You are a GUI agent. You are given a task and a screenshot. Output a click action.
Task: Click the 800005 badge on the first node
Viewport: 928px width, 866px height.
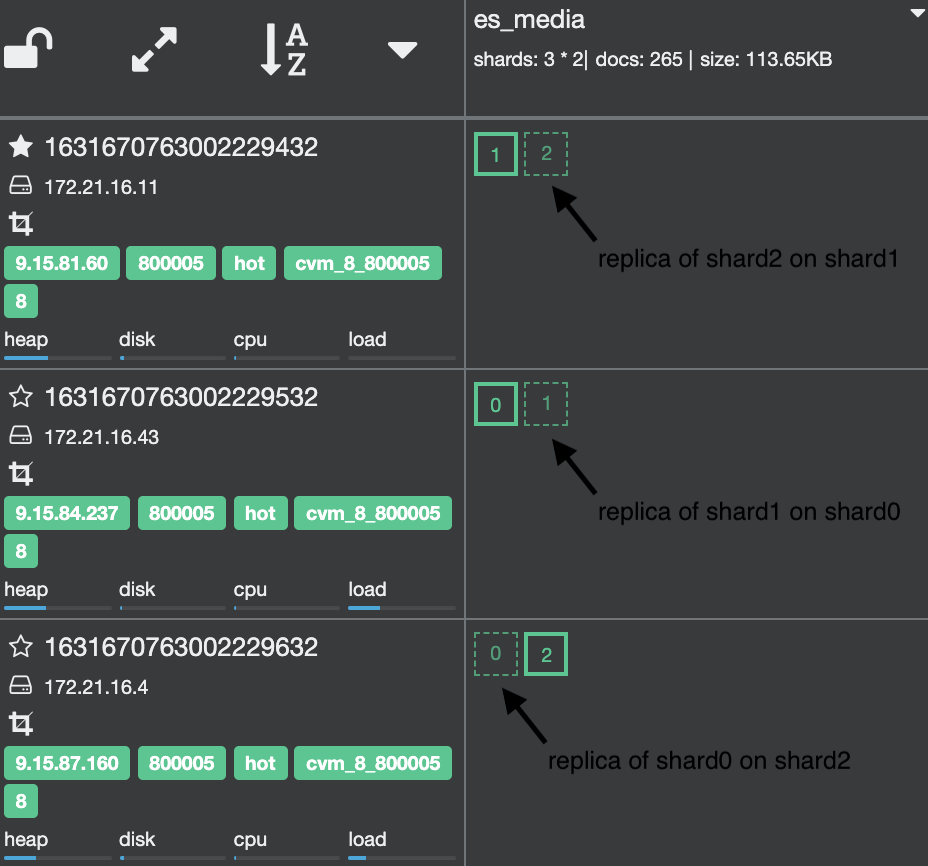click(170, 263)
